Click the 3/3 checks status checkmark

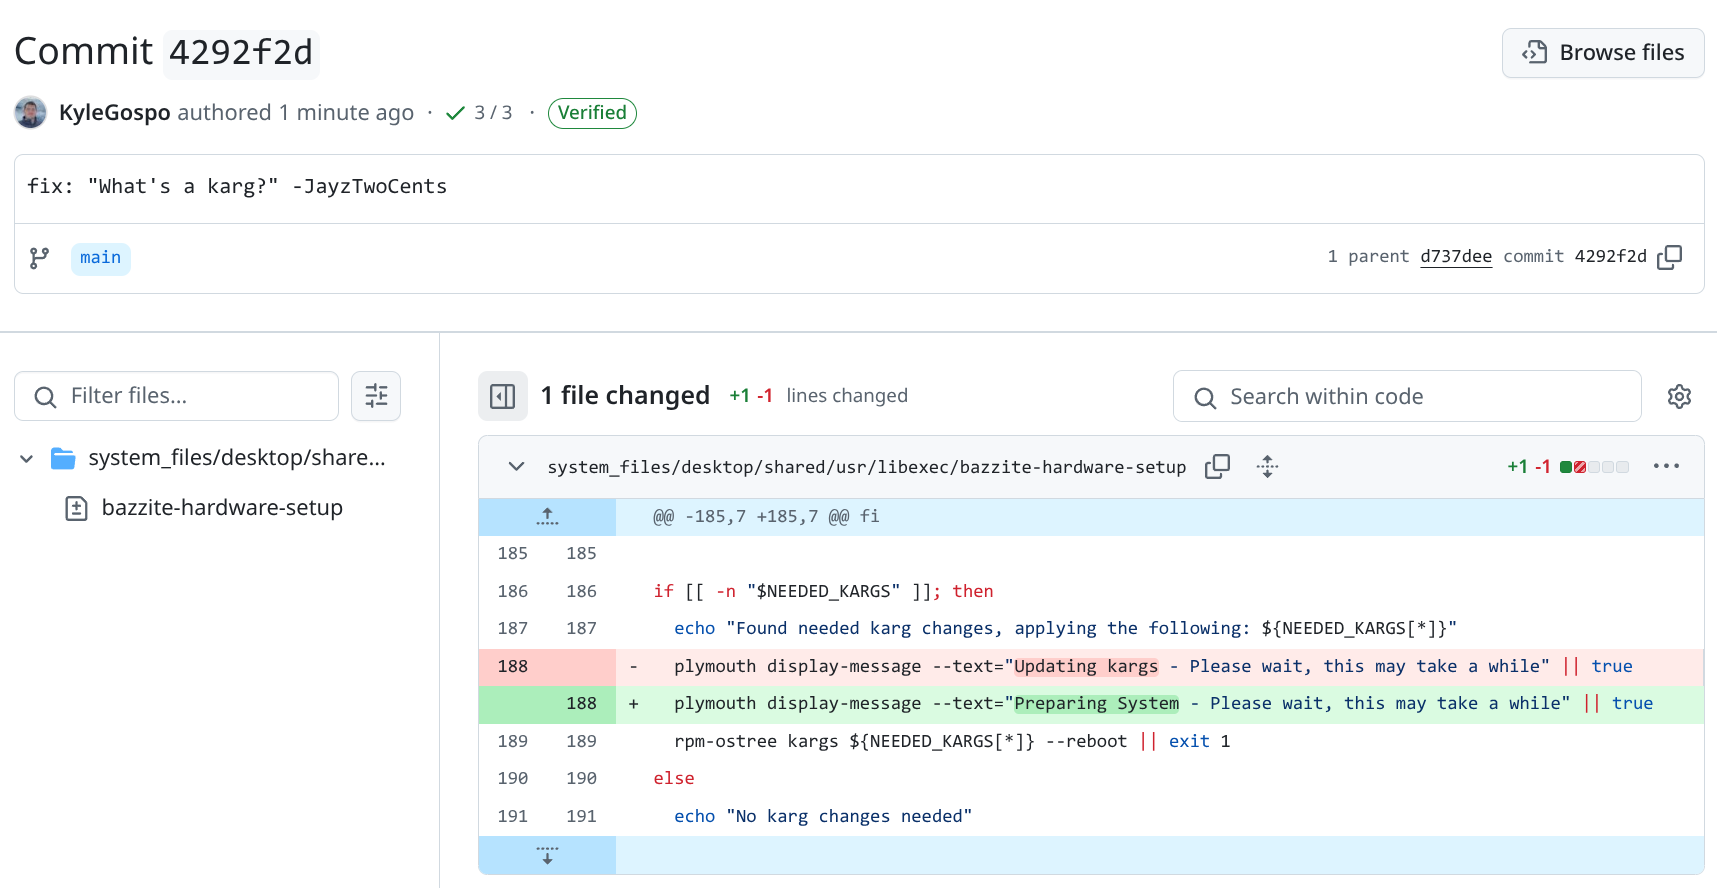(x=456, y=113)
